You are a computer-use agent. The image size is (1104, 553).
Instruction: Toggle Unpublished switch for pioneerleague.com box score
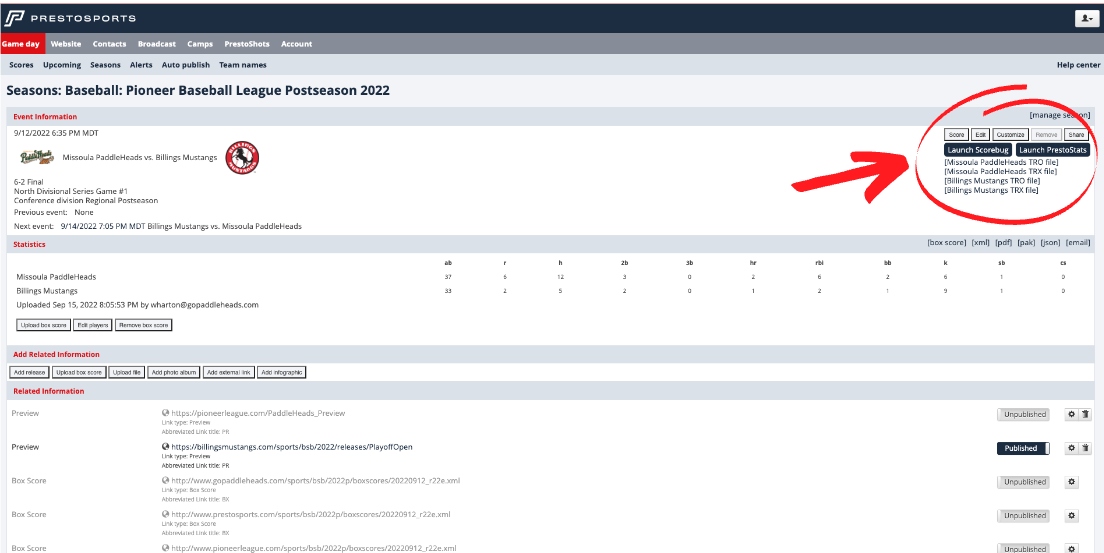[1023, 549]
